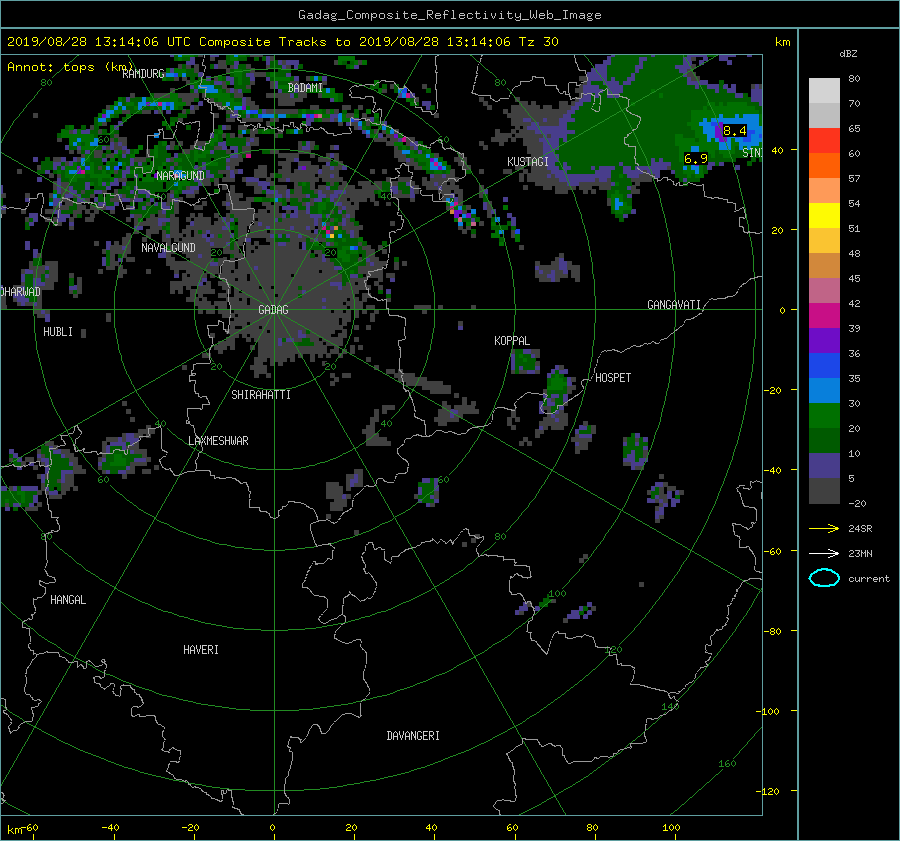
Task: Click the DAVANGERI town label
Action: click(413, 736)
